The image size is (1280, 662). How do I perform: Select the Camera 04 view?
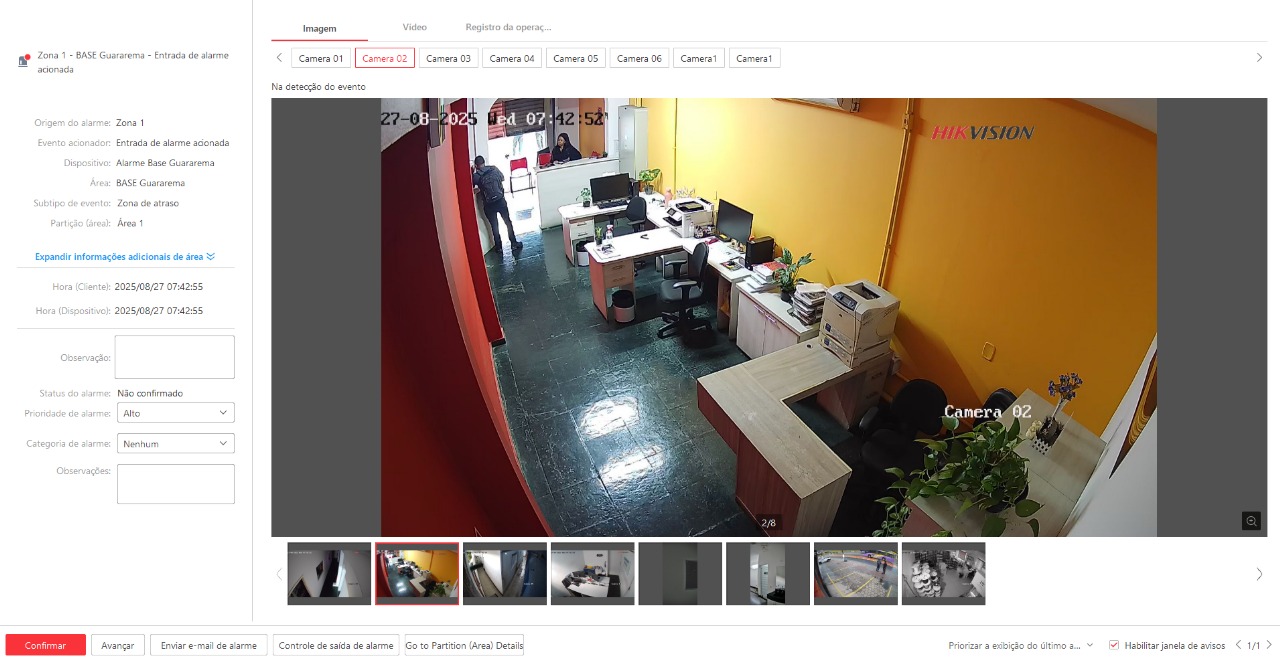point(512,57)
